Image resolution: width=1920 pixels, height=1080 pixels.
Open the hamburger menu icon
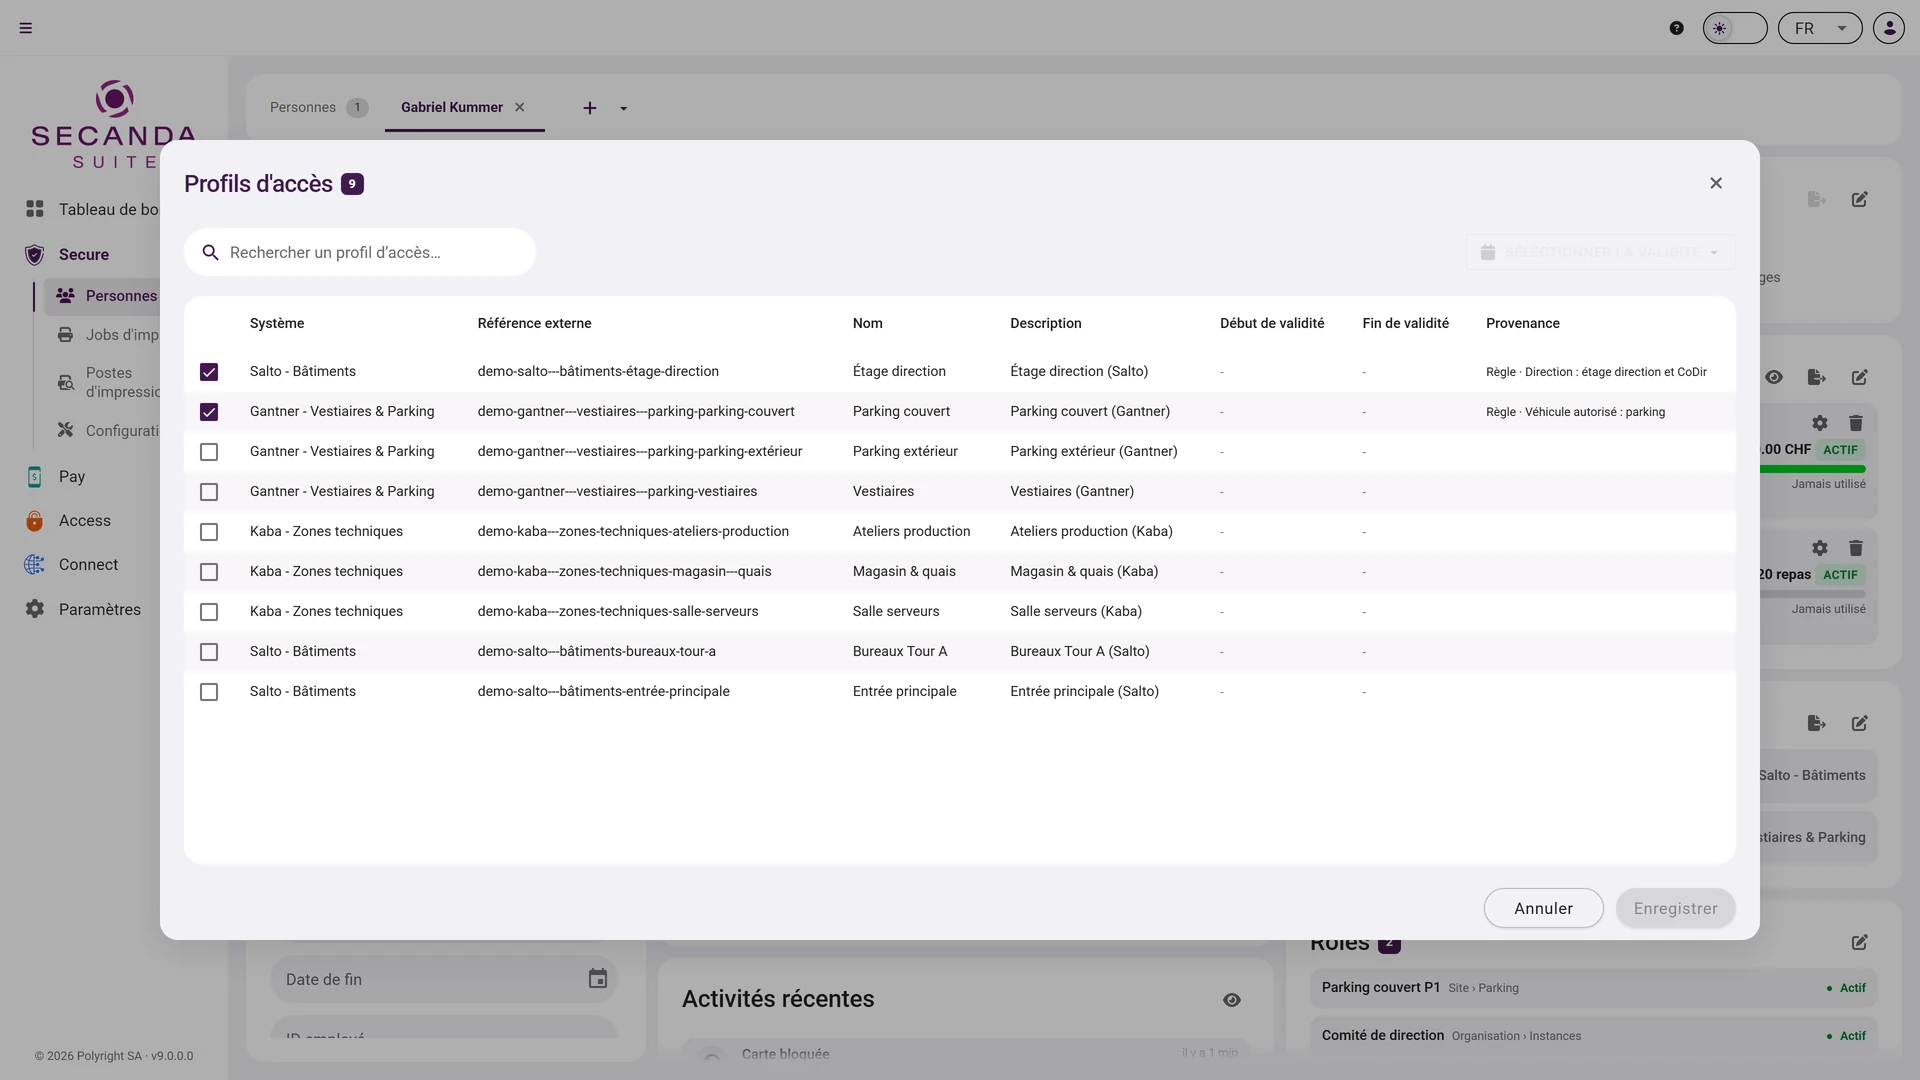26,28
